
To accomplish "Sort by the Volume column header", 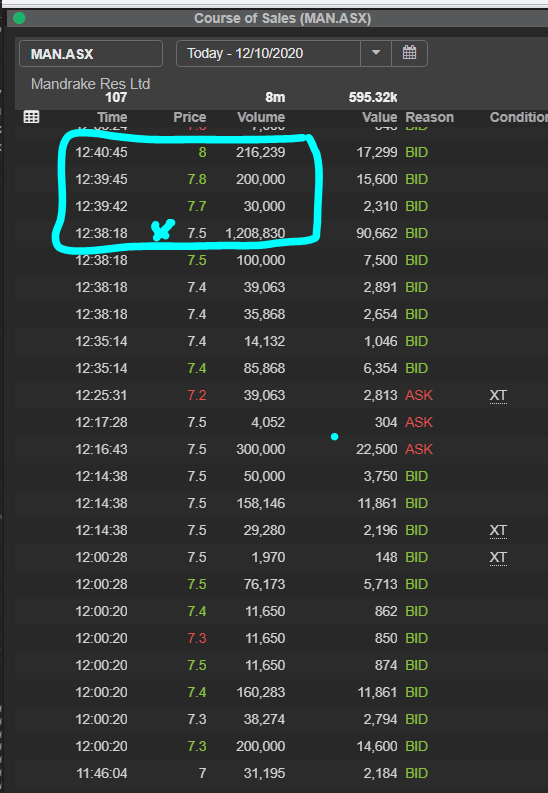I will point(261,117).
